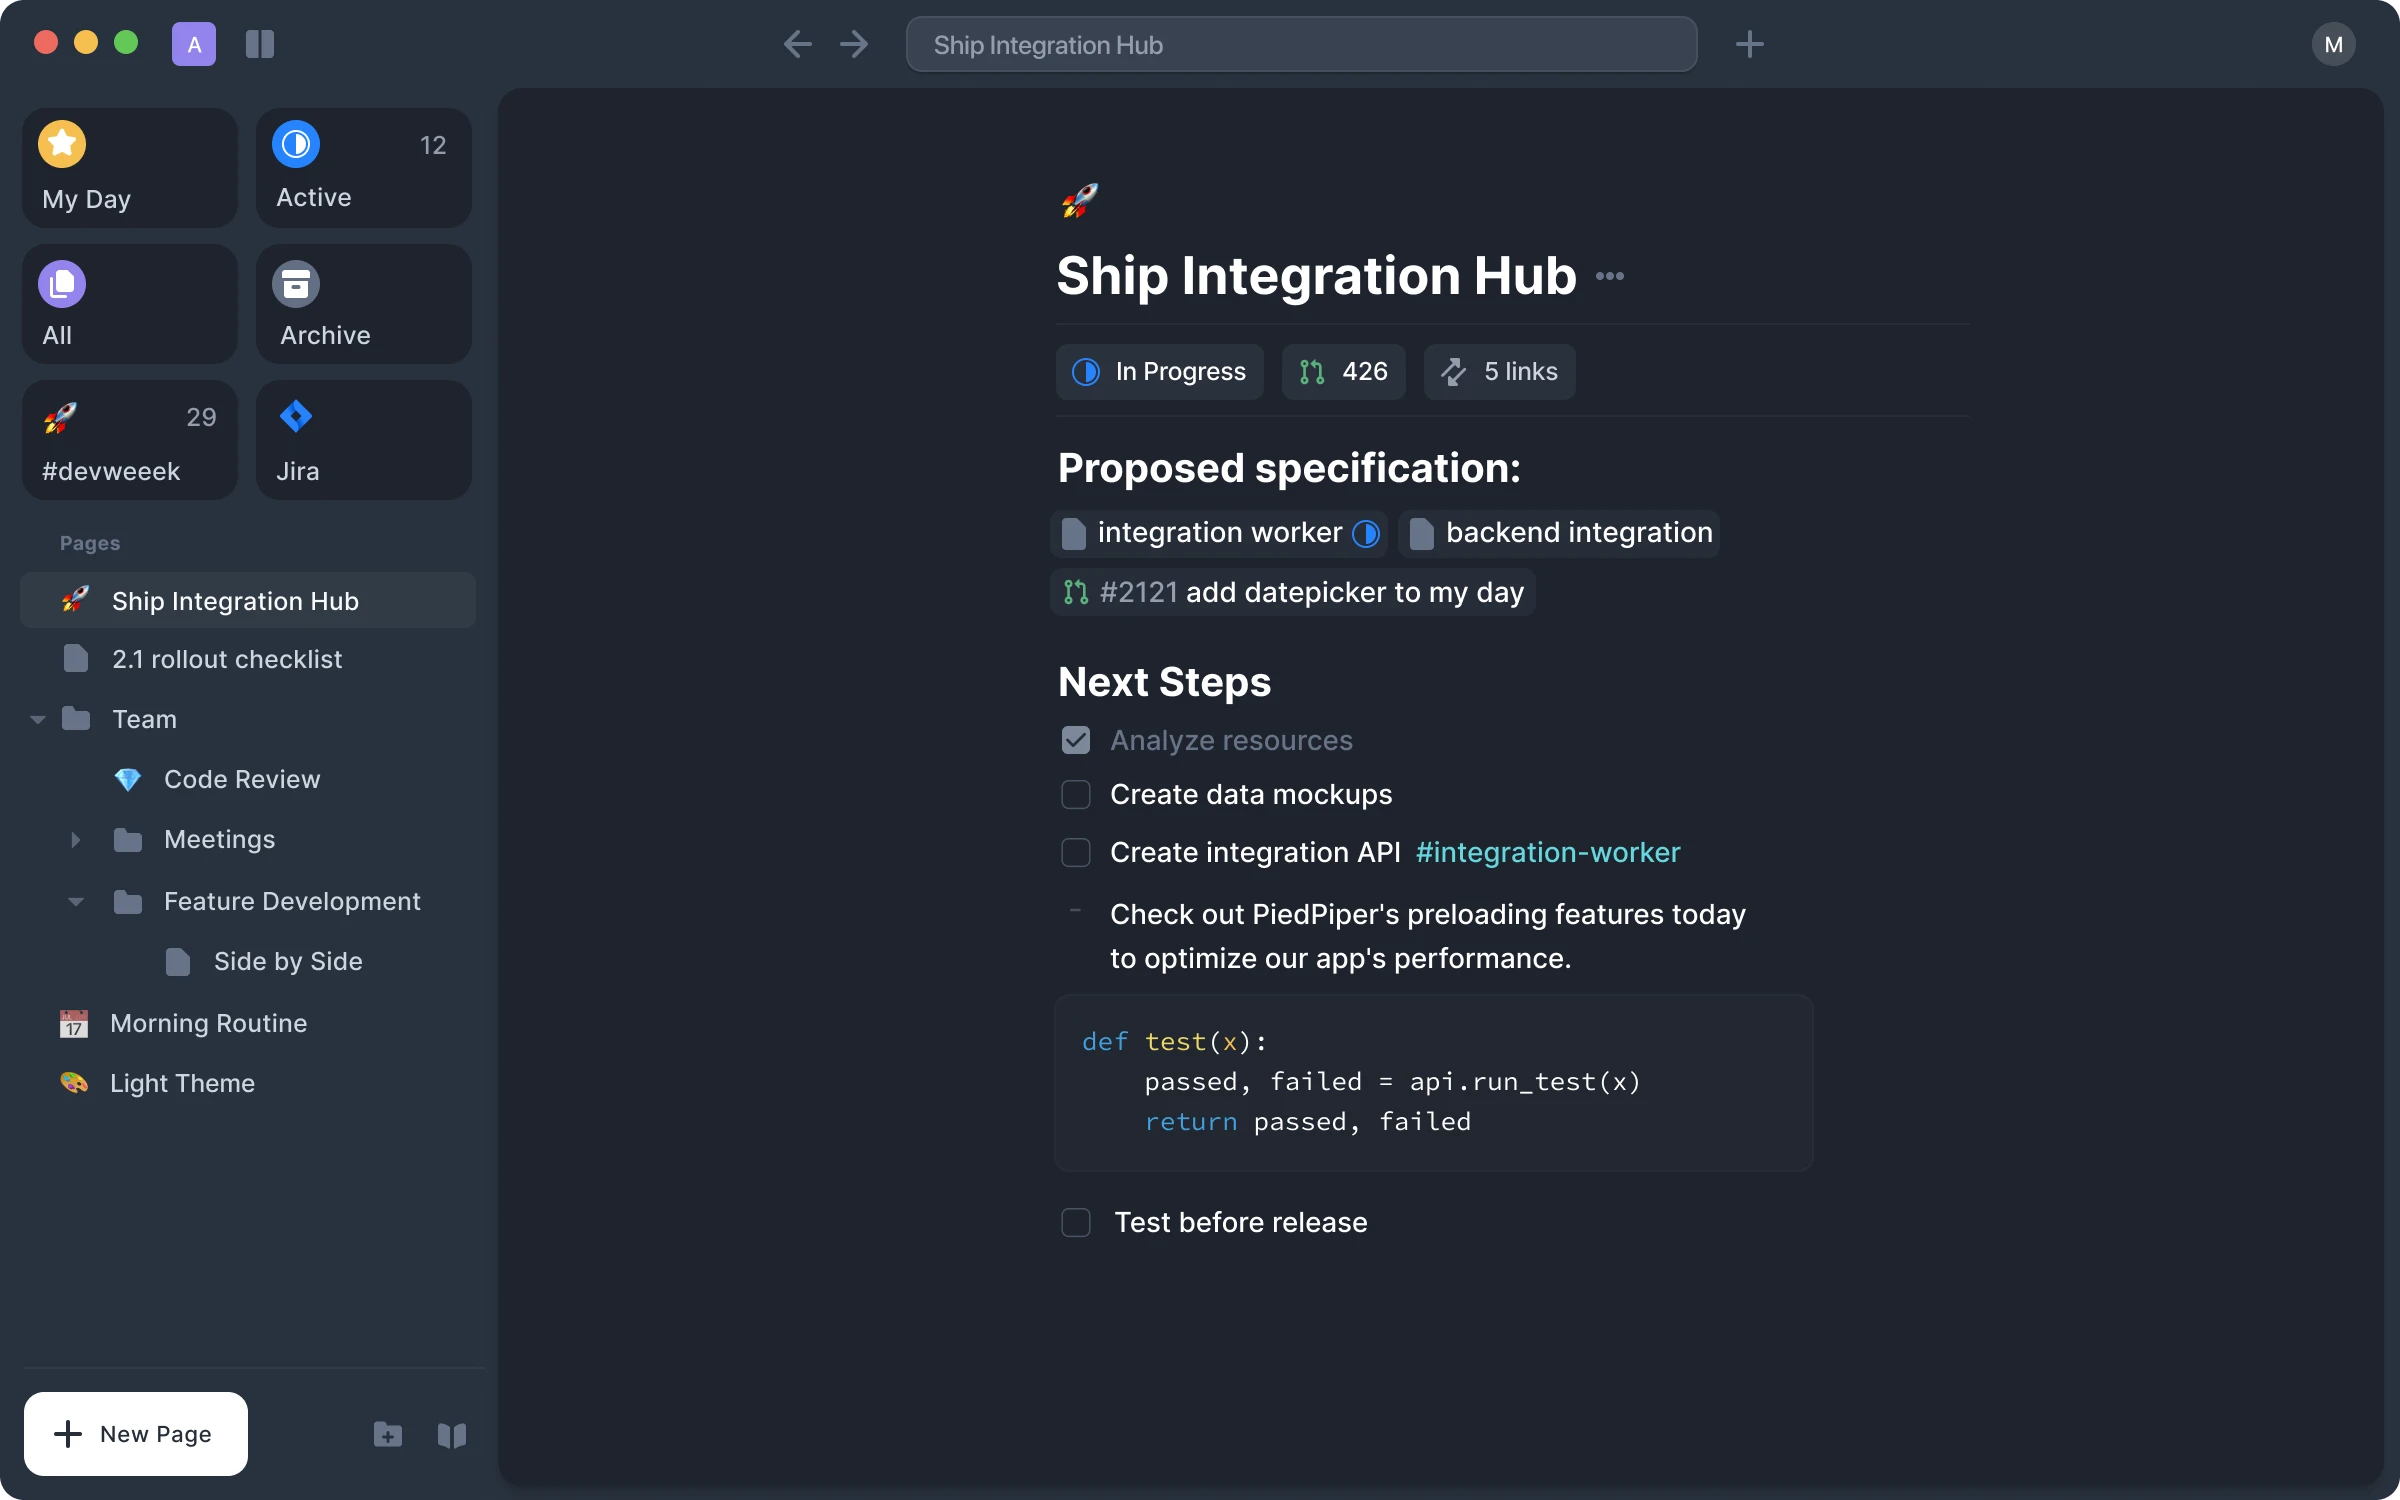Expand the Meetings folder
Viewport: 2400px width, 1500px height.
(x=75, y=840)
